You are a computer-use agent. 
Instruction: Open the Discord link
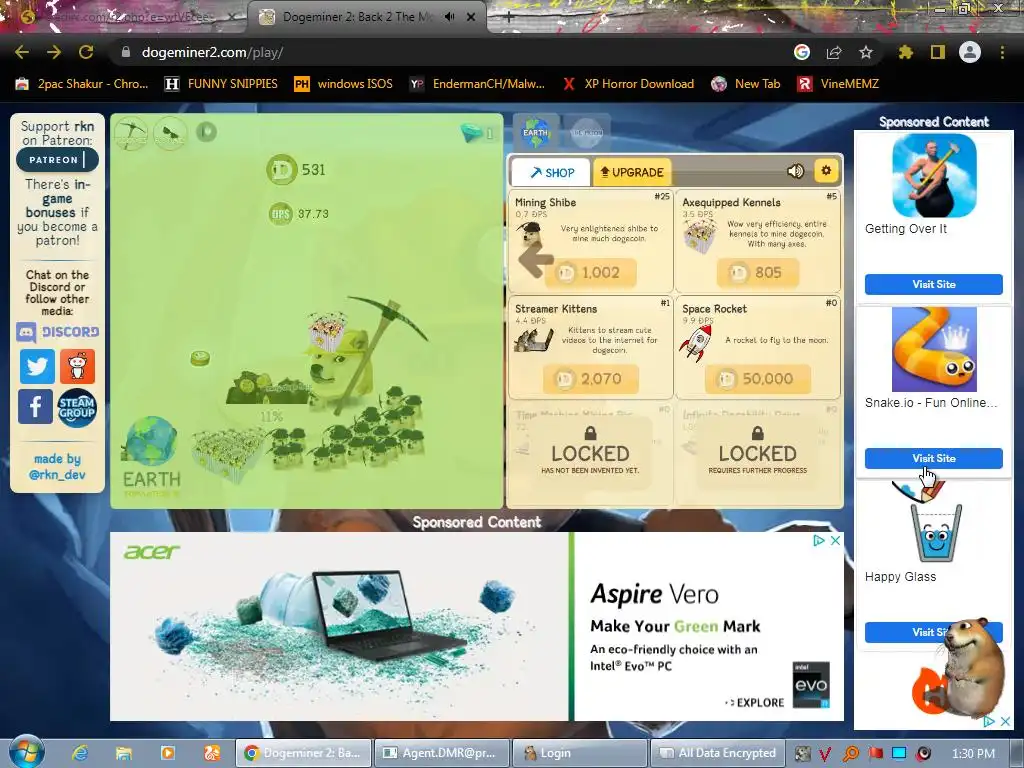coord(57,332)
